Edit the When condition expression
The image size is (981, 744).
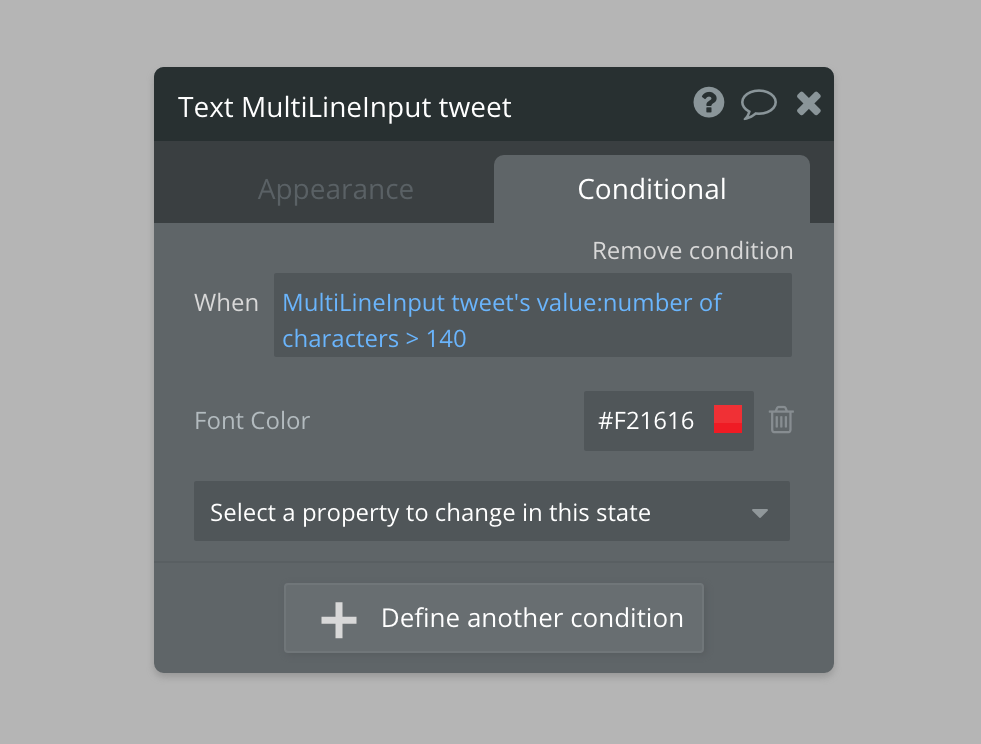(533, 315)
